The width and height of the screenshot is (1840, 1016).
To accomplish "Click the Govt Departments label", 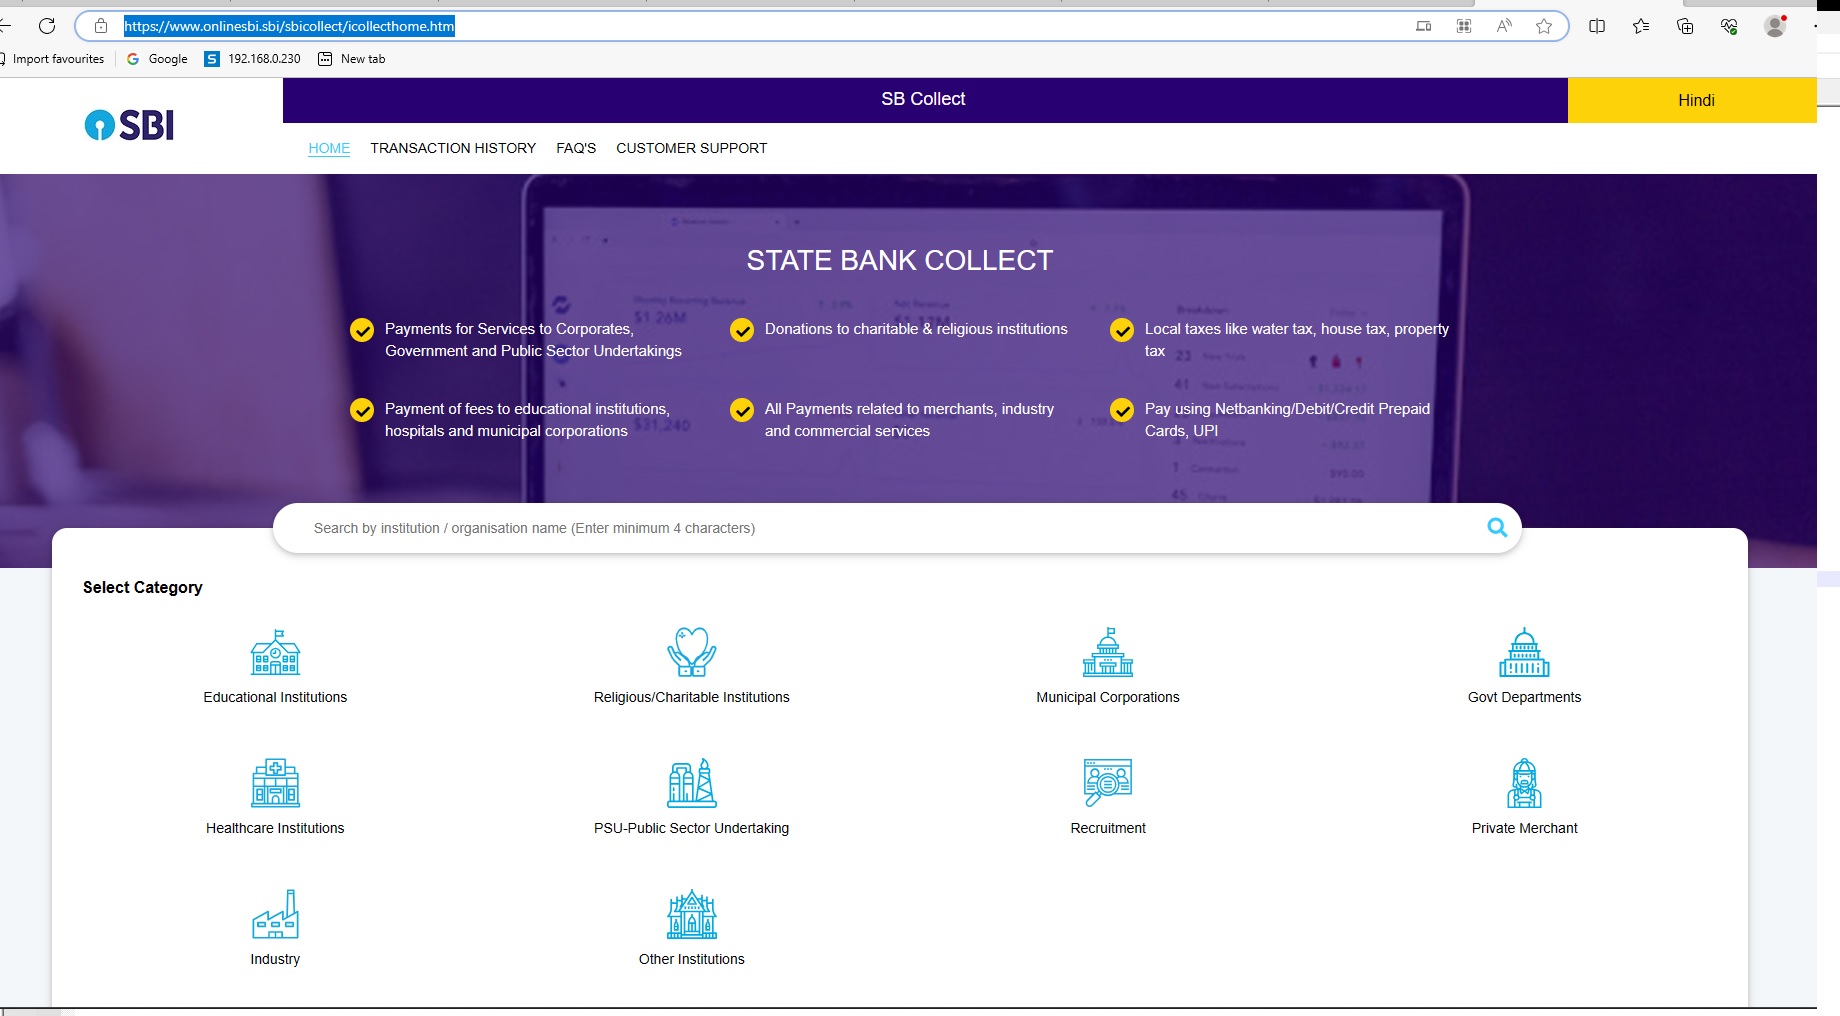I will point(1524,697).
